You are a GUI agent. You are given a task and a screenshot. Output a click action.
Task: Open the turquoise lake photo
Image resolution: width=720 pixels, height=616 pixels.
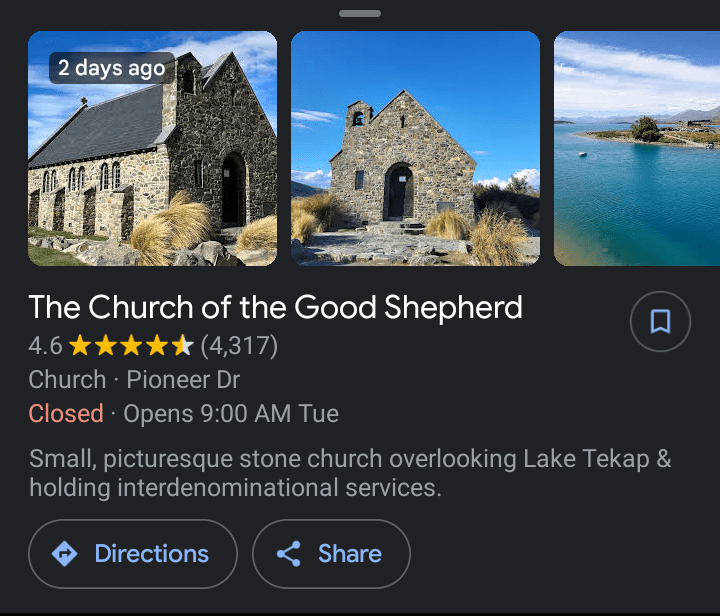tap(636, 149)
